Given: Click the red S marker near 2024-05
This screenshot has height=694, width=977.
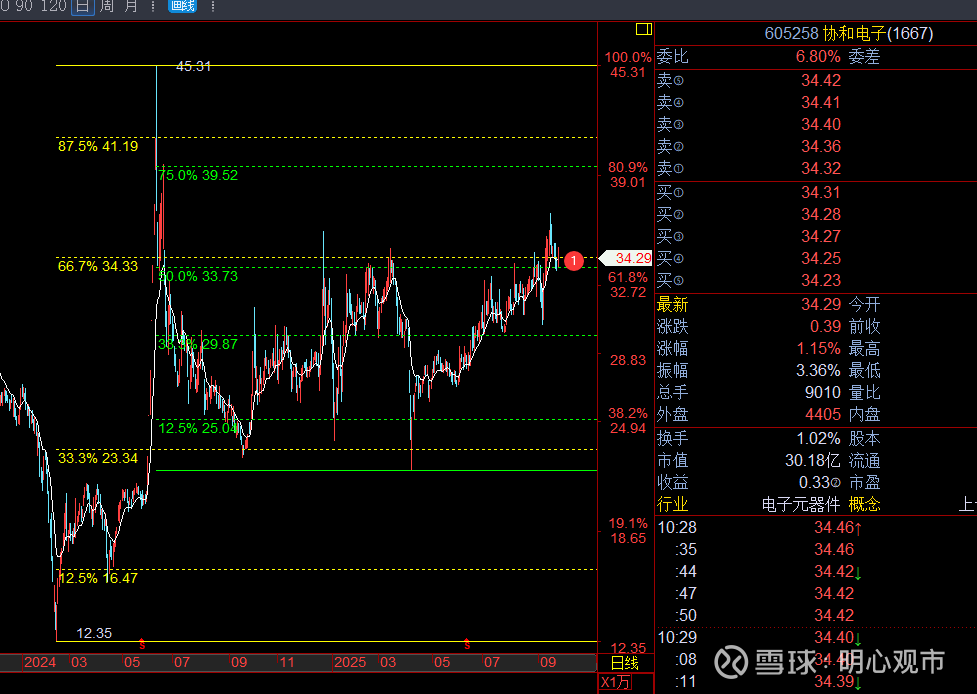Looking at the screenshot, I should (142, 645).
